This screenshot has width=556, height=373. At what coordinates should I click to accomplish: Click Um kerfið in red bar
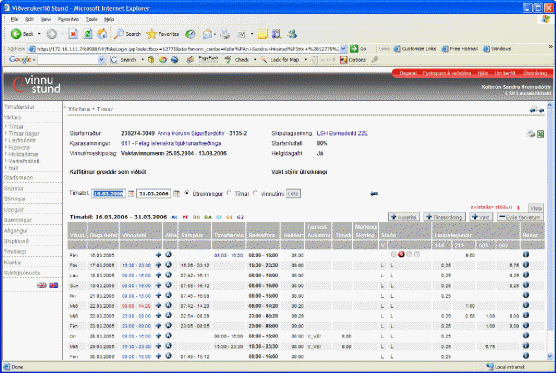click(x=505, y=73)
